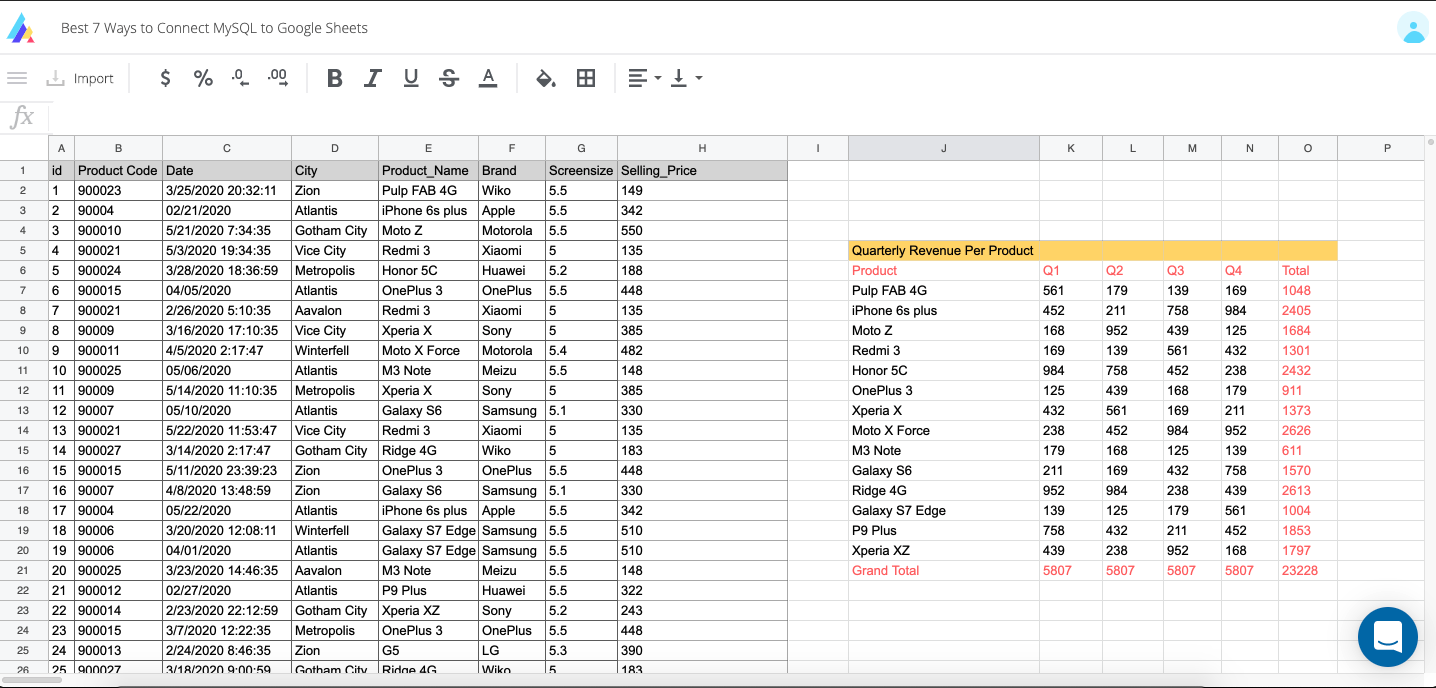1436x688 pixels.
Task: Select the 'Winterfell' cell in row 10
Action: pyautogui.click(x=335, y=350)
